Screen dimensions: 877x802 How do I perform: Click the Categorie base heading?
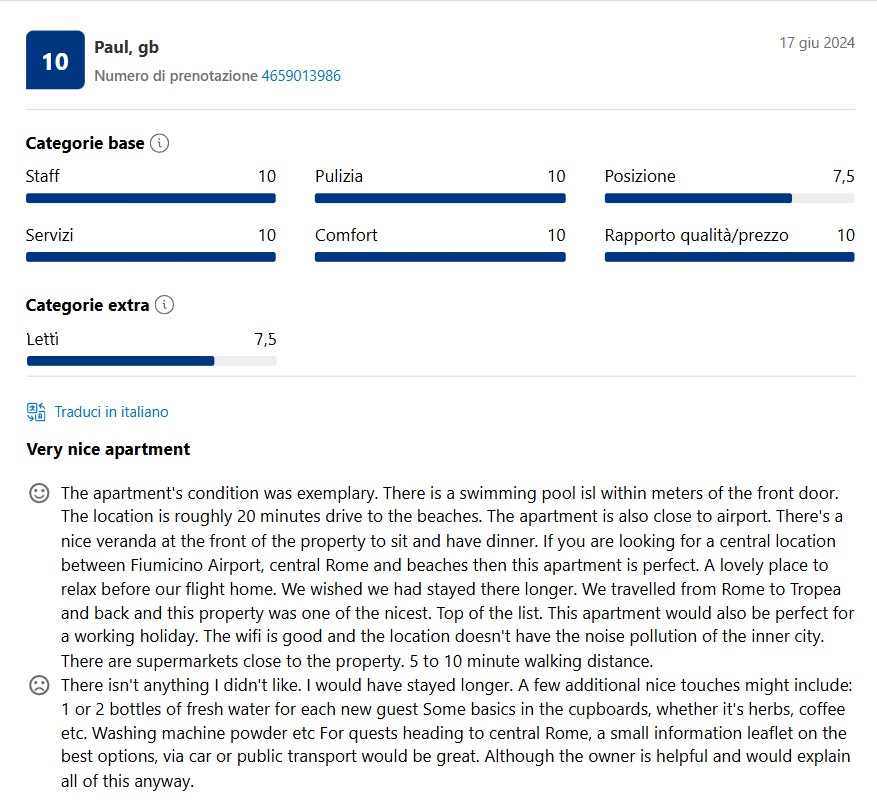pyautogui.click(x=85, y=143)
